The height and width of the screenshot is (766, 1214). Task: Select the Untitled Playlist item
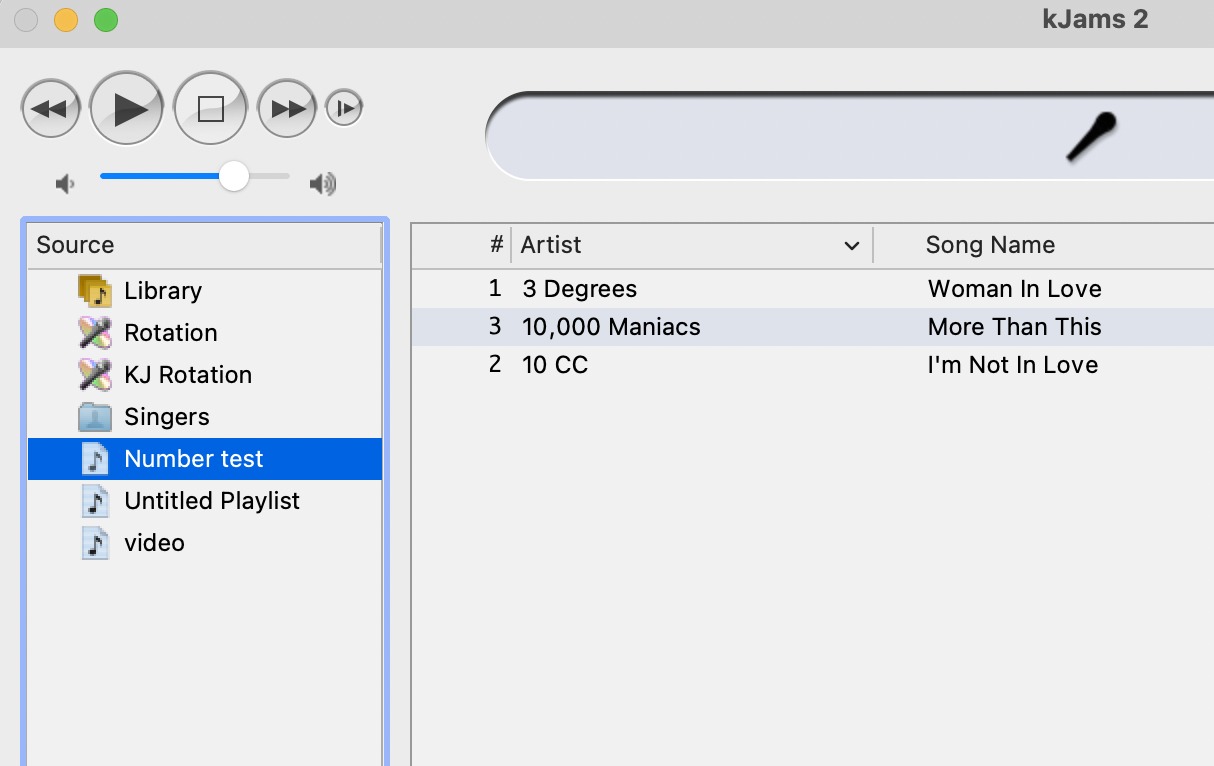pos(211,501)
